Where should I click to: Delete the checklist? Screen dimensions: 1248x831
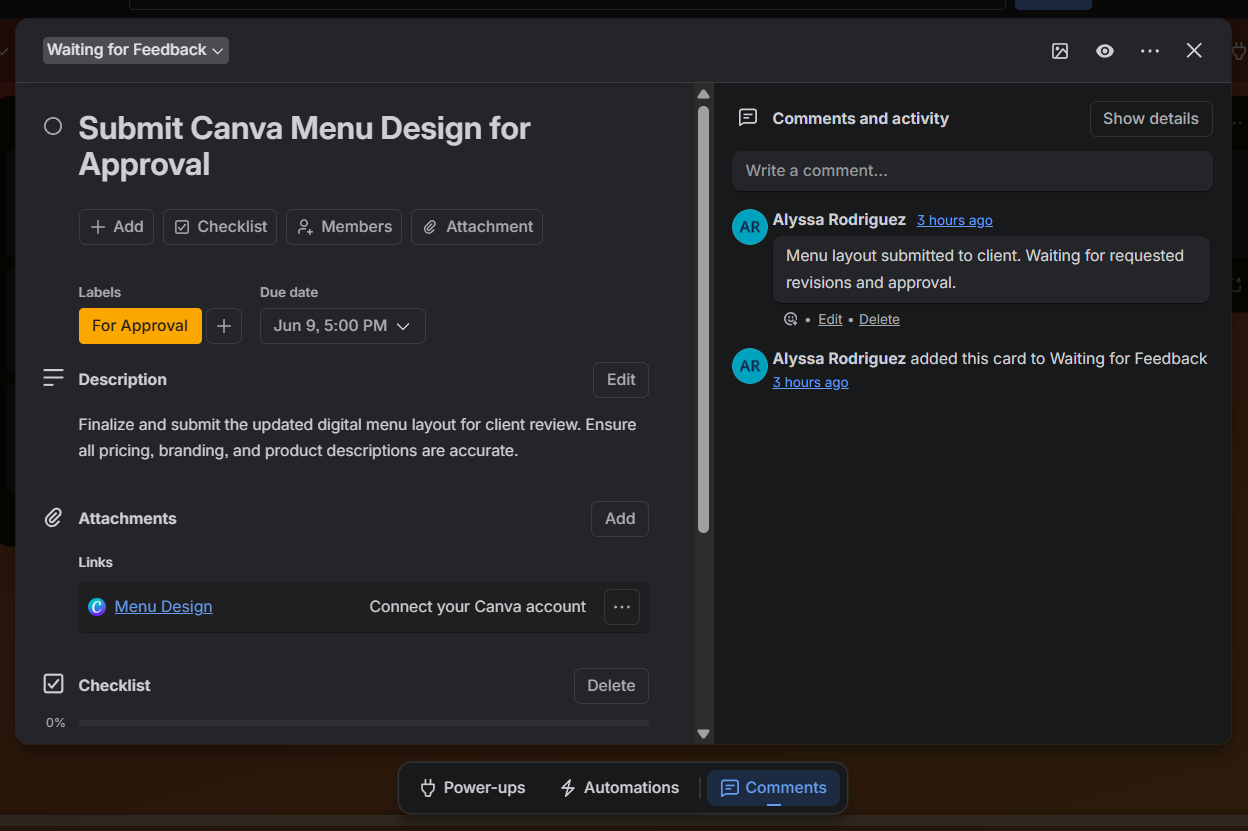point(611,686)
